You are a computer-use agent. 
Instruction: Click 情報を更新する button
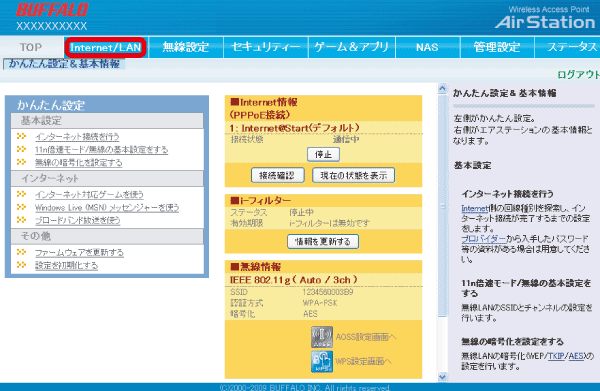(x=323, y=242)
